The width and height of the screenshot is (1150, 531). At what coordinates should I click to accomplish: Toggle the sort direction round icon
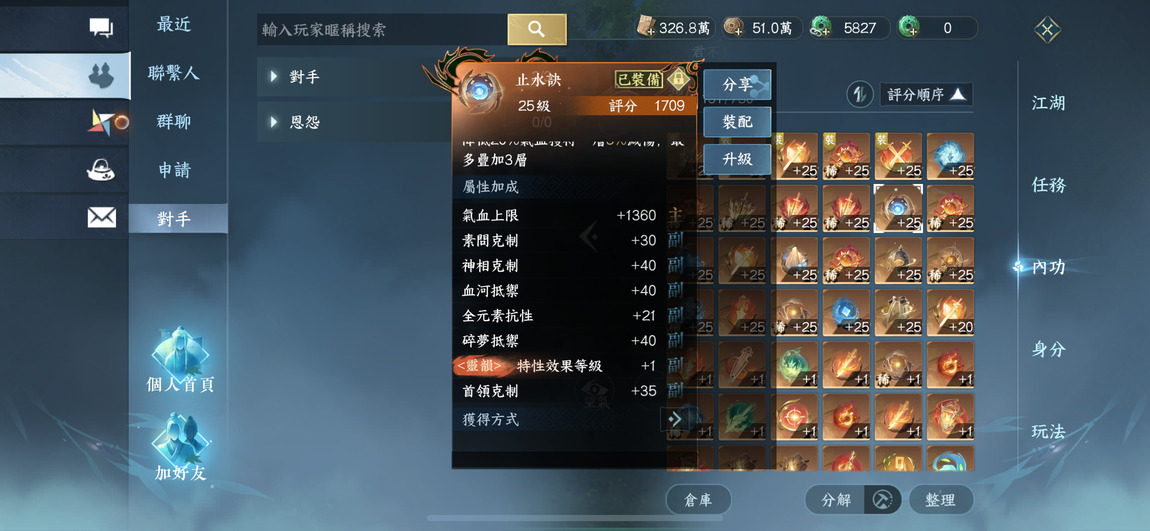859,94
